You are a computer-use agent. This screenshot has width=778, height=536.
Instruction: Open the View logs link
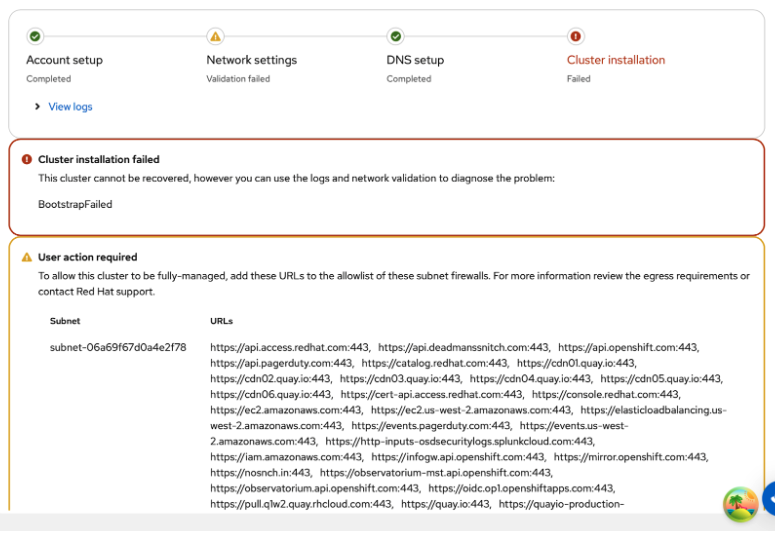pos(70,106)
